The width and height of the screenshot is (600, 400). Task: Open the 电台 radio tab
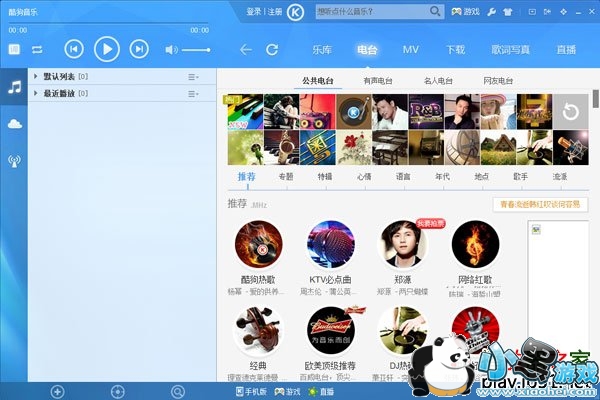click(367, 50)
